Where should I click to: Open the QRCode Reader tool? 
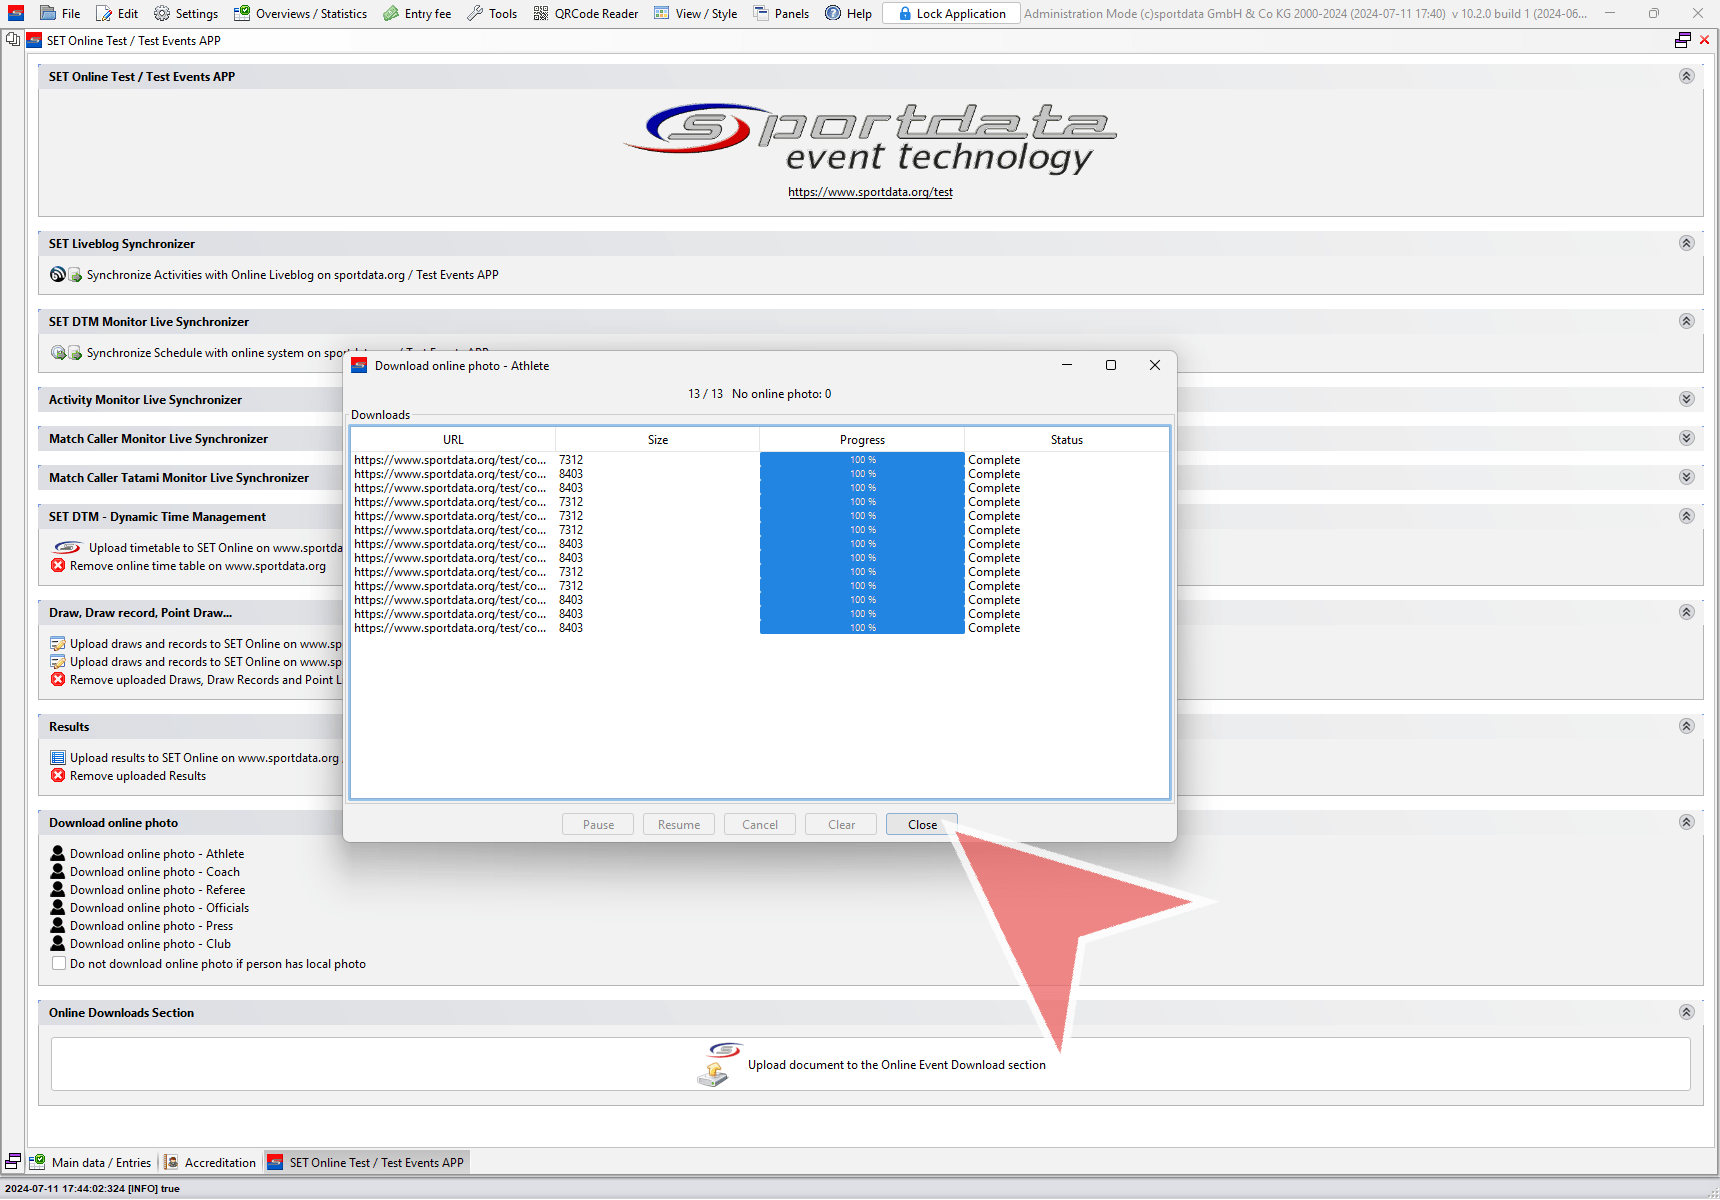coord(586,14)
